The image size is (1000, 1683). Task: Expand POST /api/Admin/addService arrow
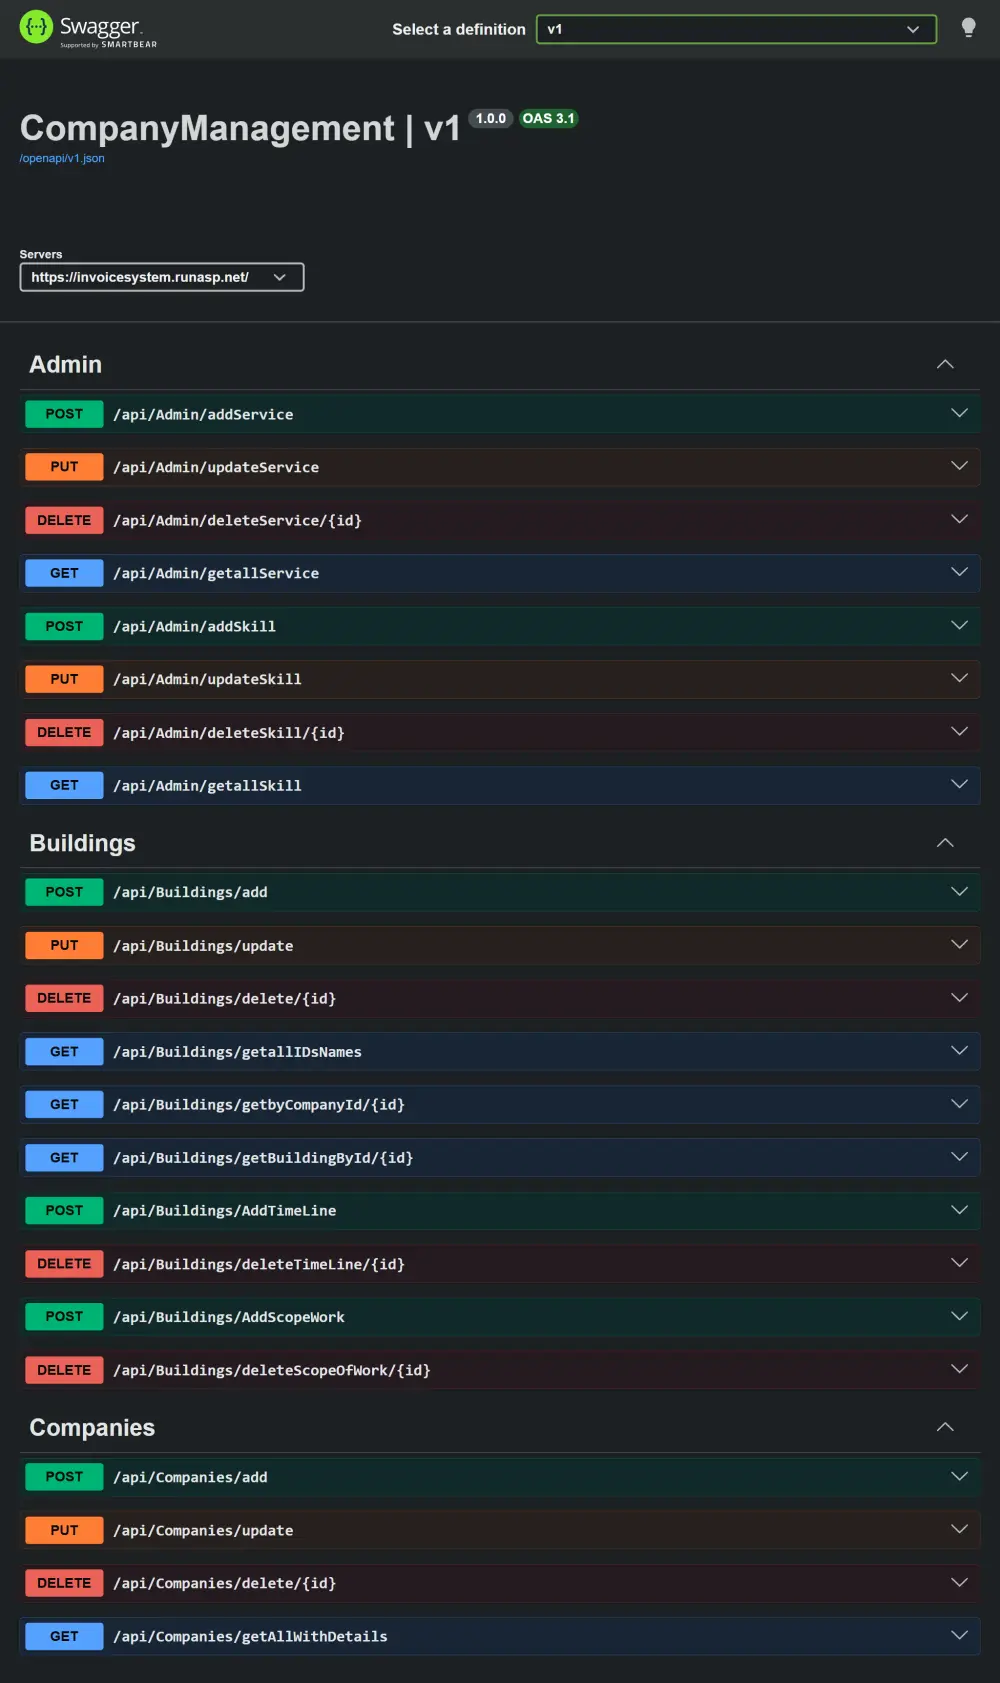[959, 413]
